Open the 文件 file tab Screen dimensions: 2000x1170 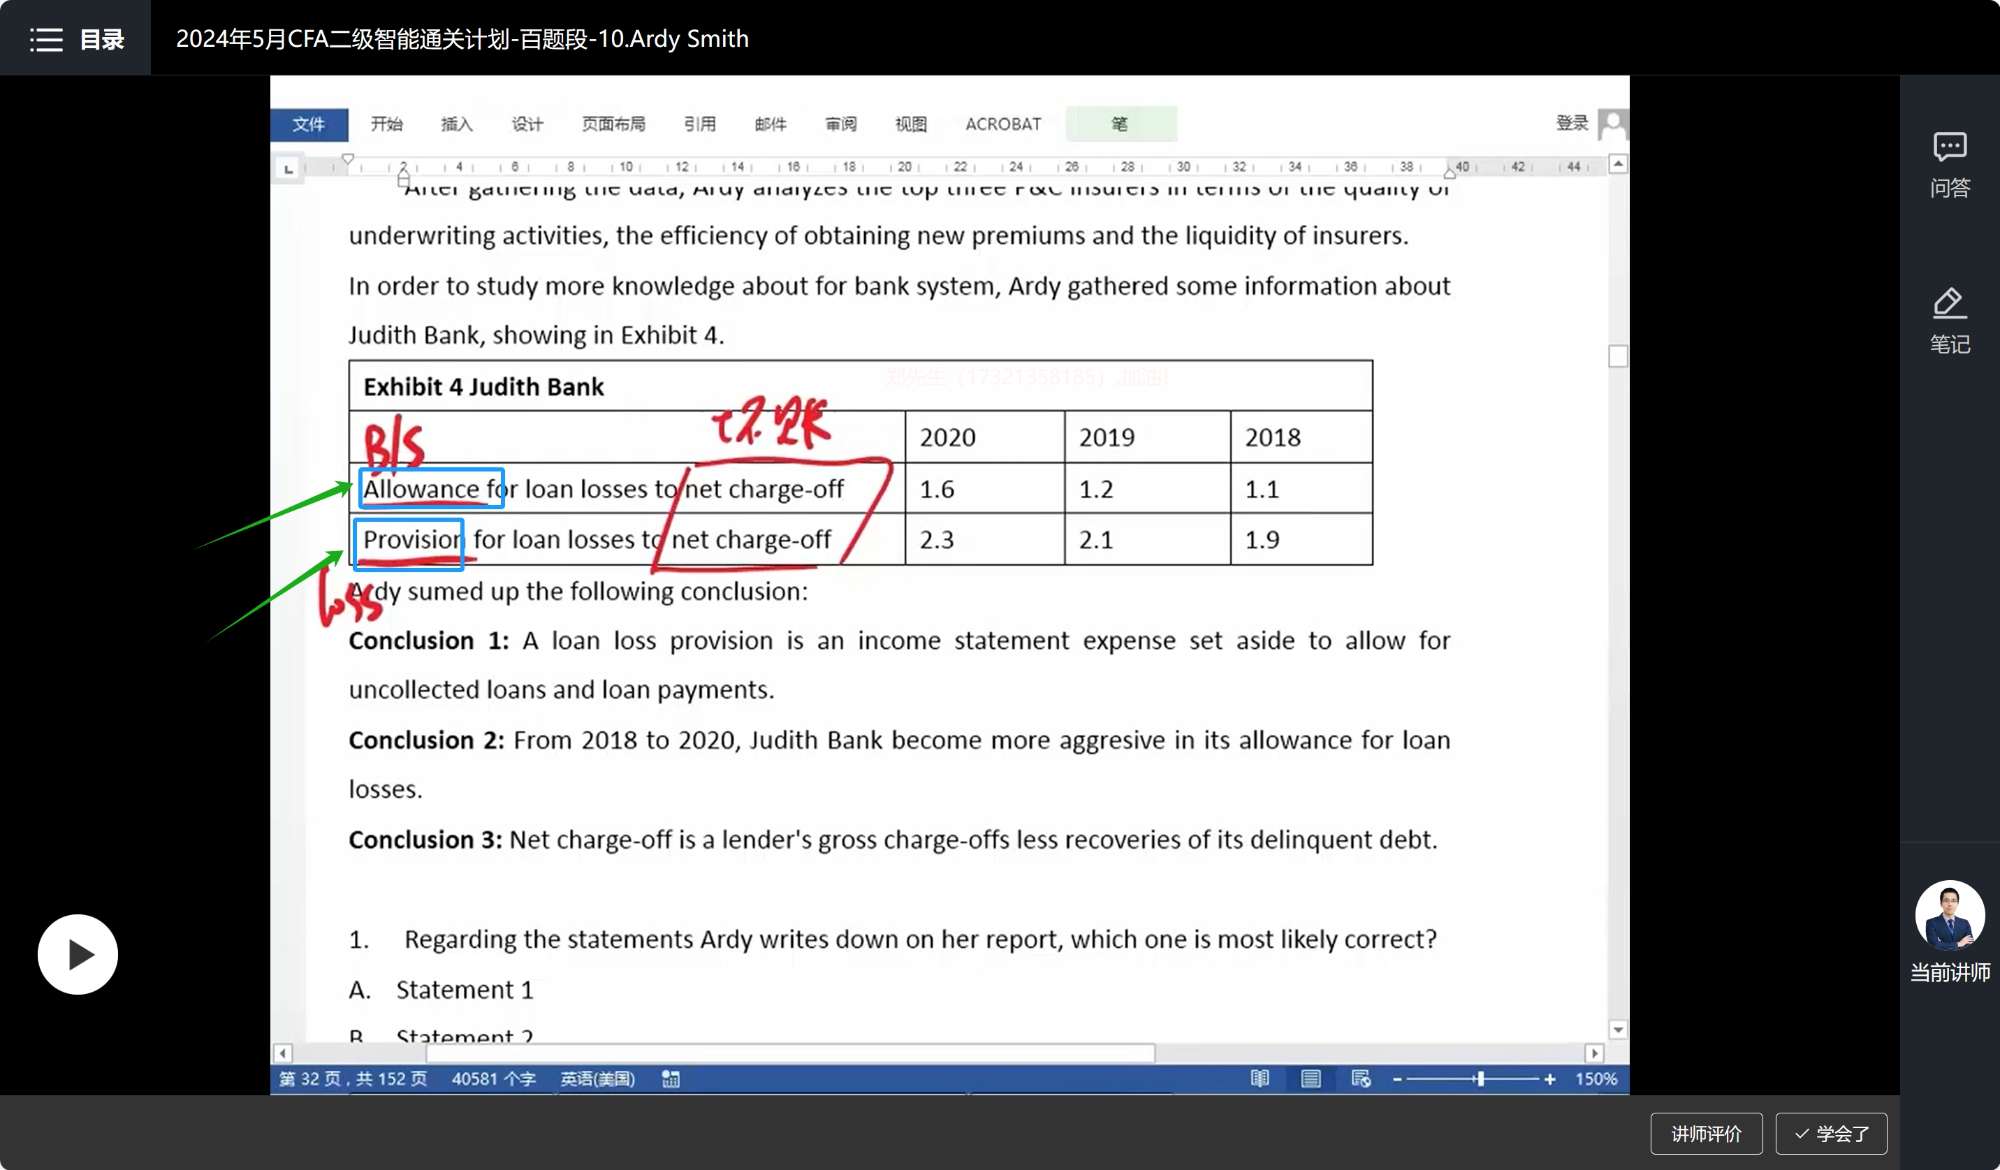click(x=308, y=124)
